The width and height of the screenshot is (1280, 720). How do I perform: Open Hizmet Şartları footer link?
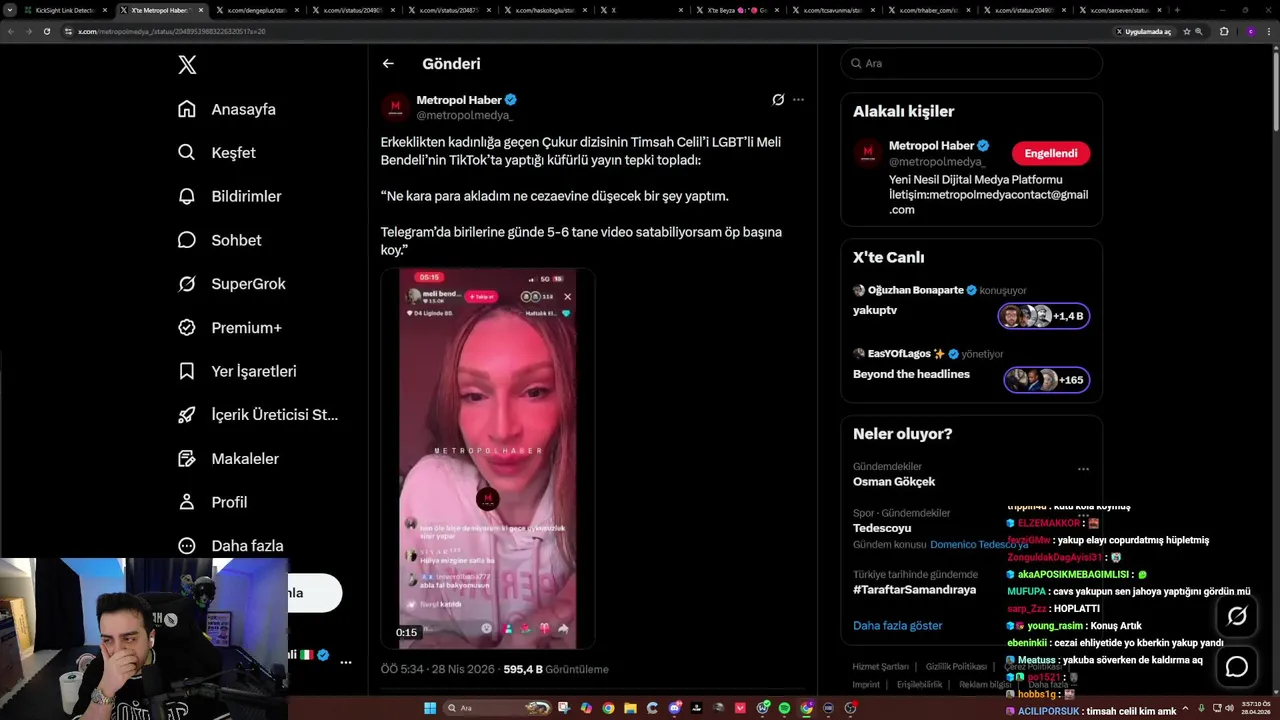(880, 667)
